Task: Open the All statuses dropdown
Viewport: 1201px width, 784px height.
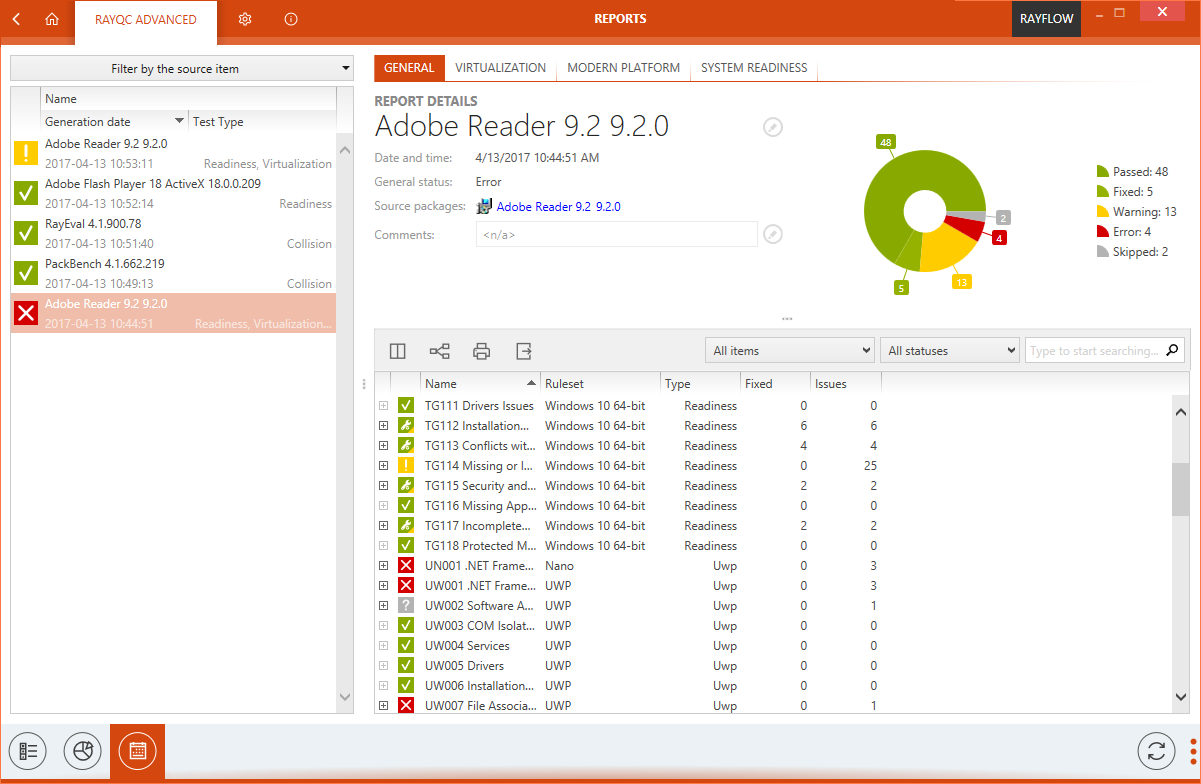Action: 949,351
